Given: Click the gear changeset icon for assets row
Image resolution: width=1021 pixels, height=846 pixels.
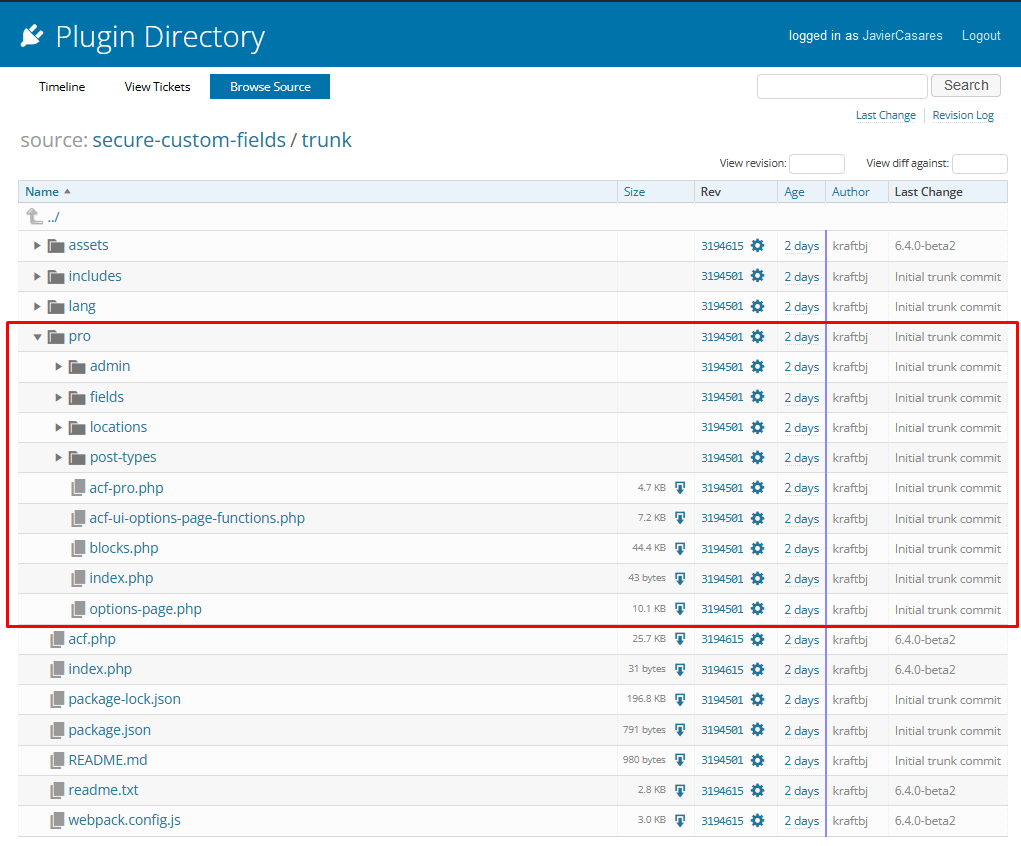Looking at the screenshot, I should click(757, 246).
